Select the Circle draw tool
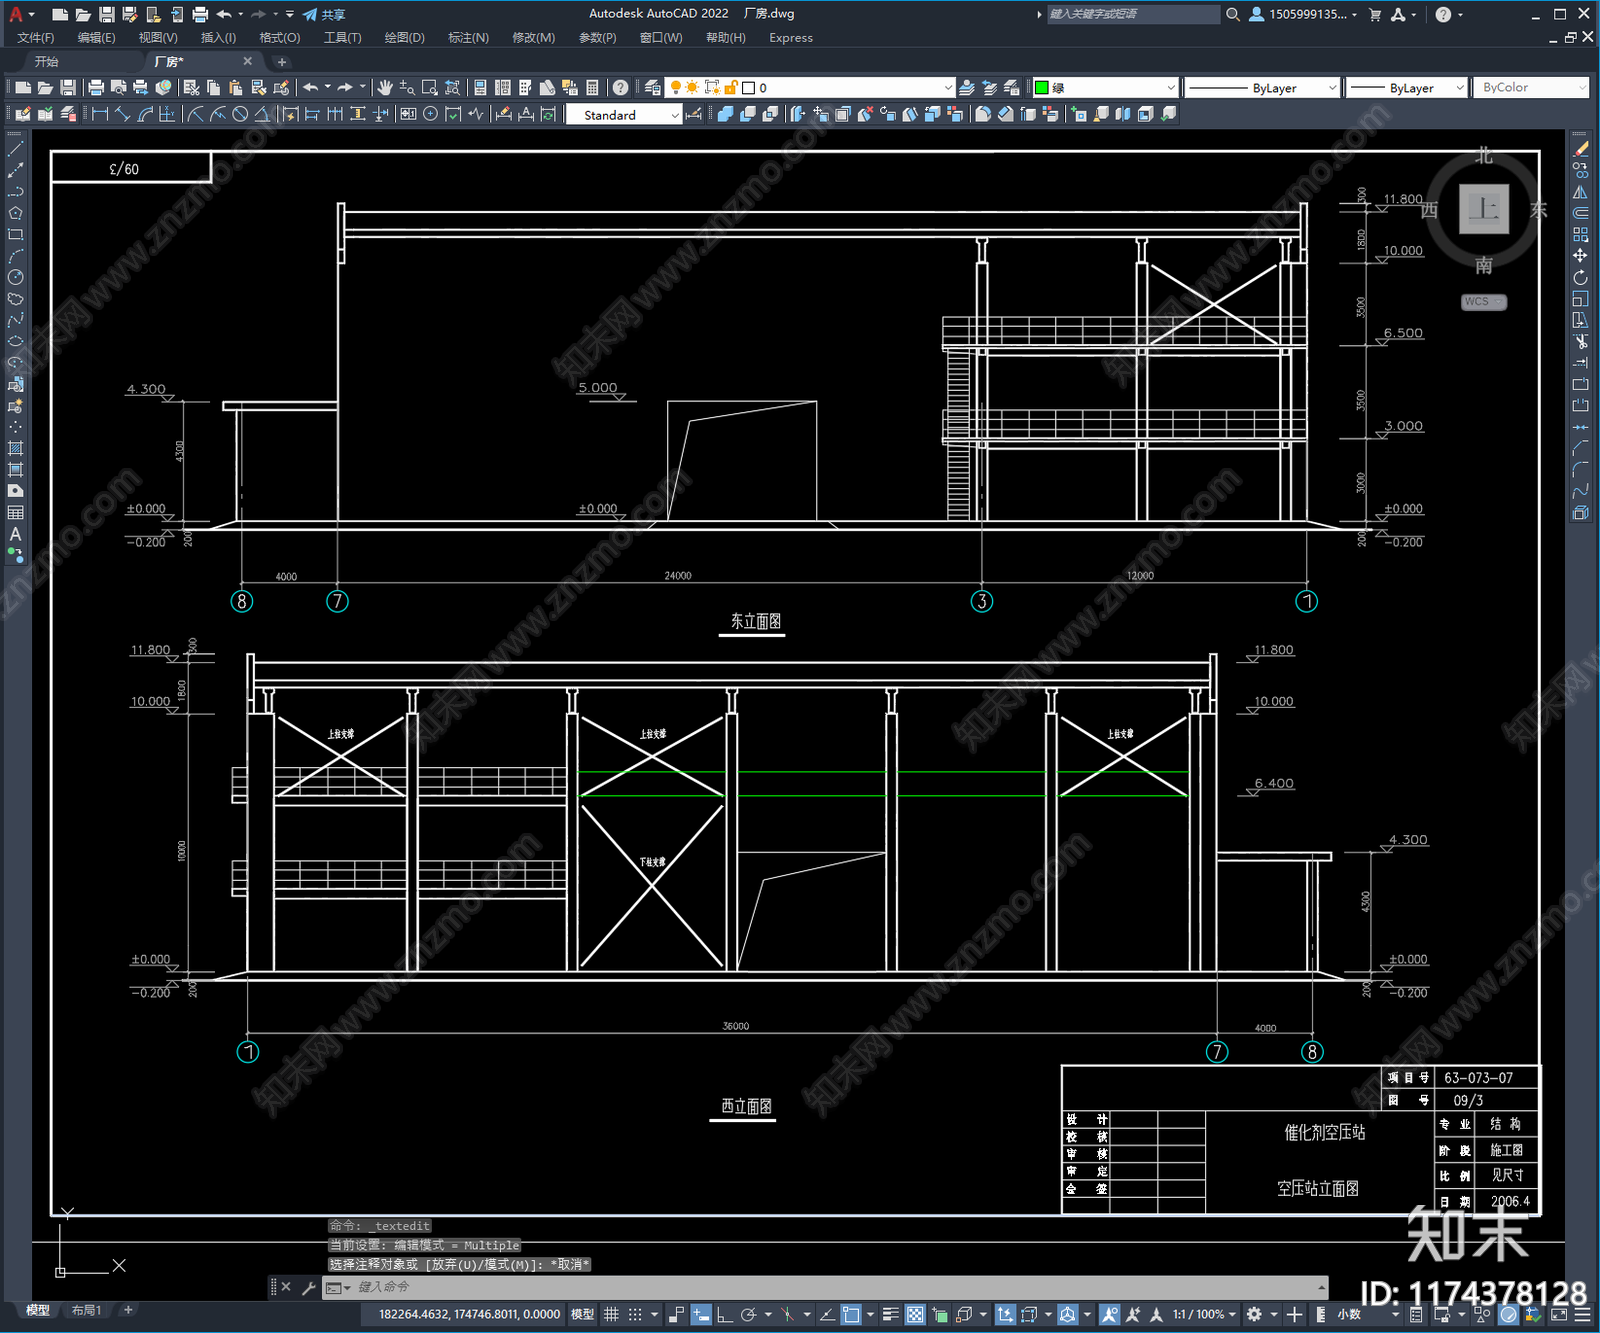 [x=15, y=277]
